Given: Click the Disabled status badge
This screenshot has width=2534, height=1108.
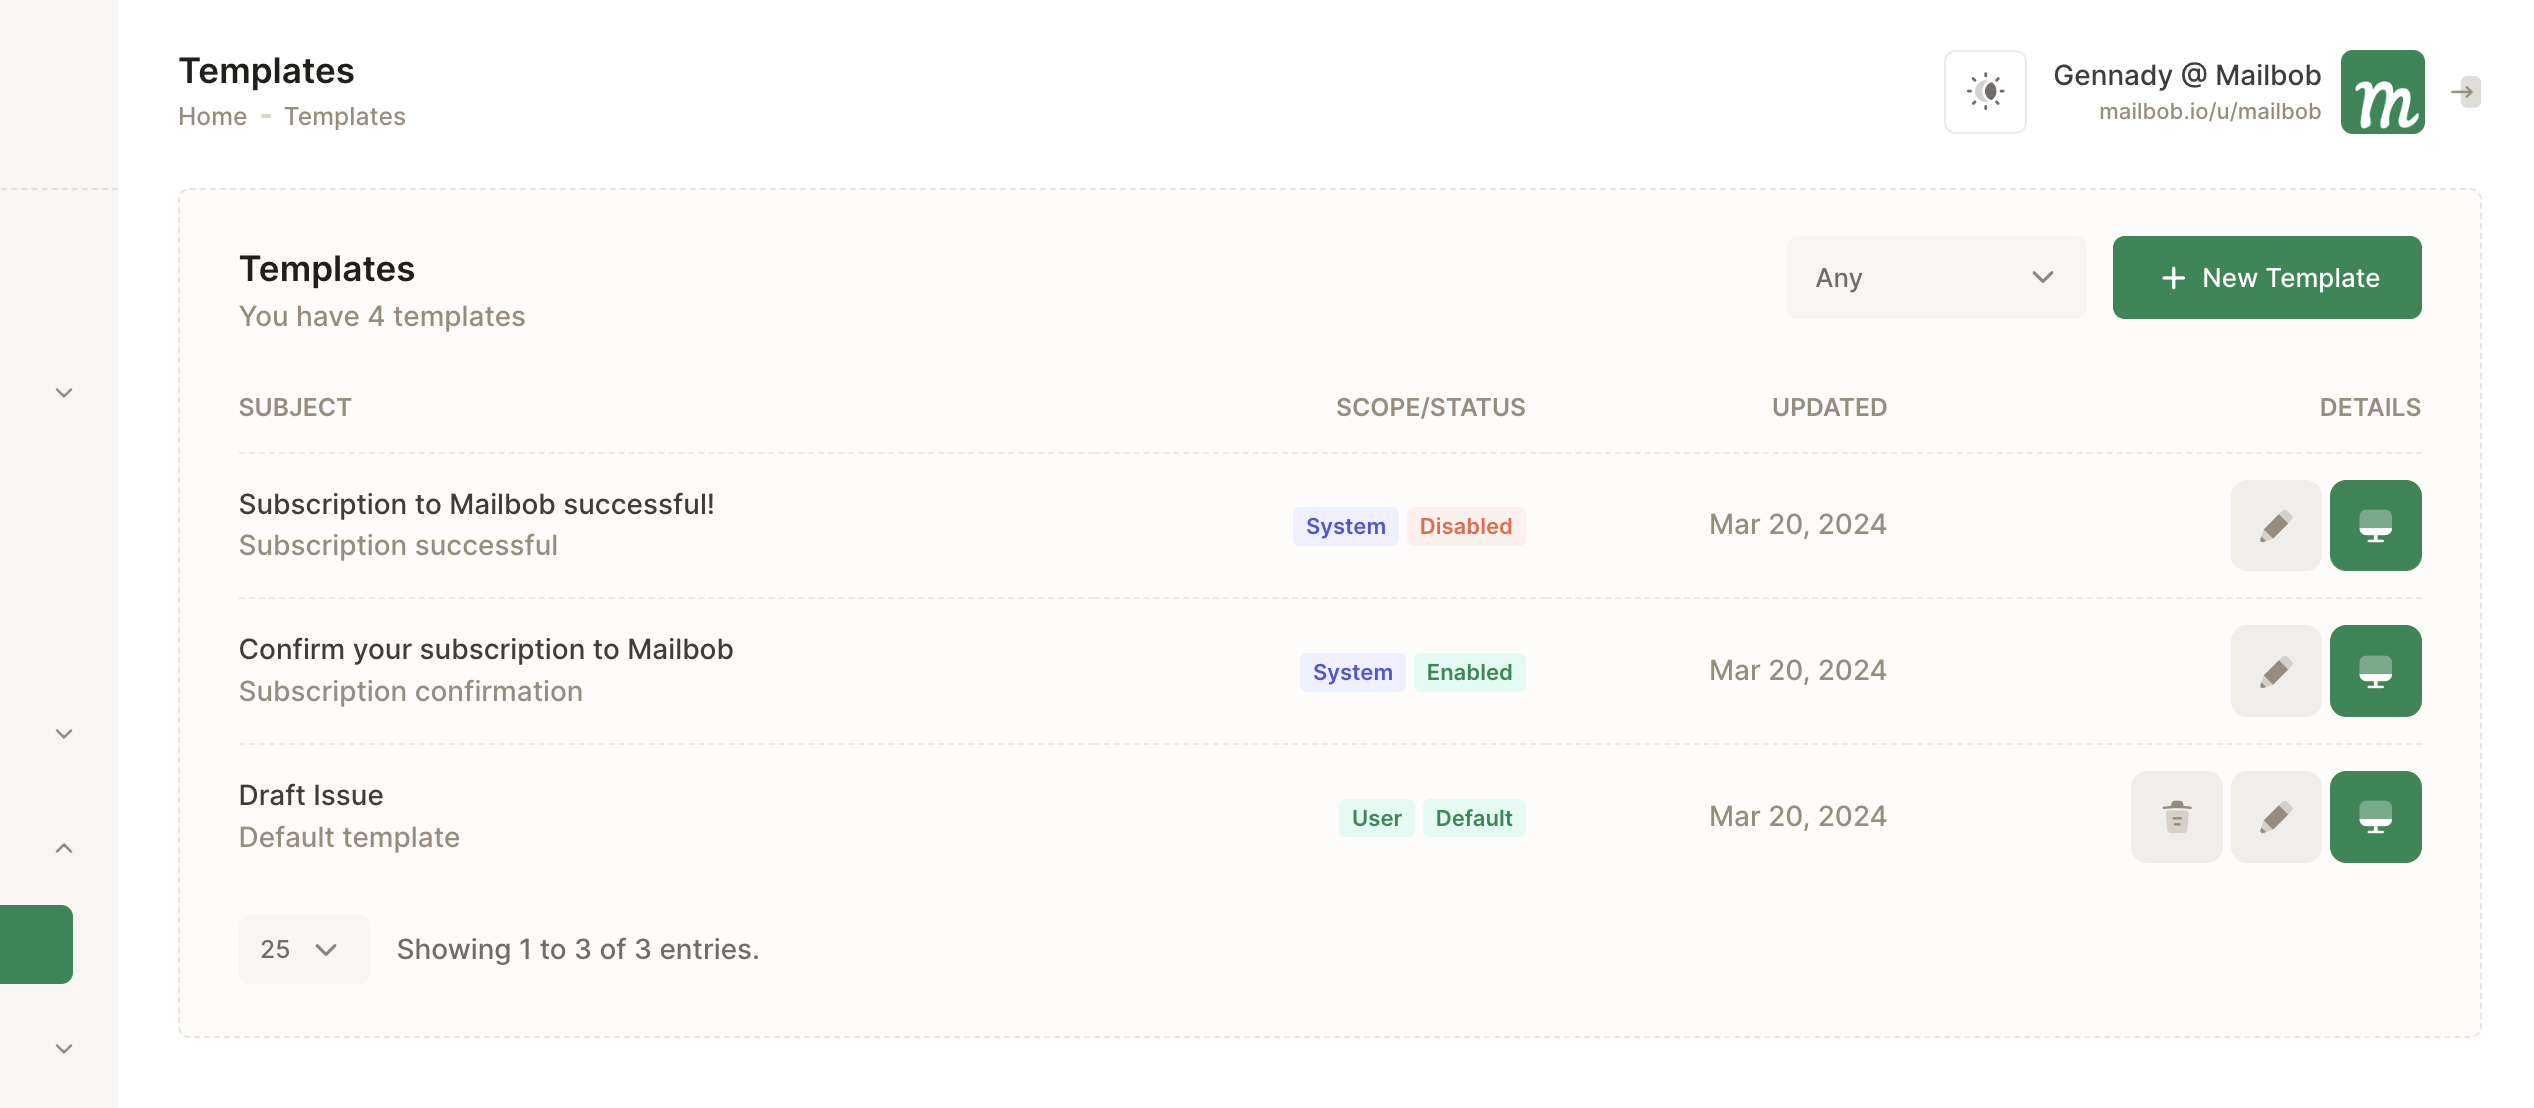Looking at the screenshot, I should [1465, 526].
